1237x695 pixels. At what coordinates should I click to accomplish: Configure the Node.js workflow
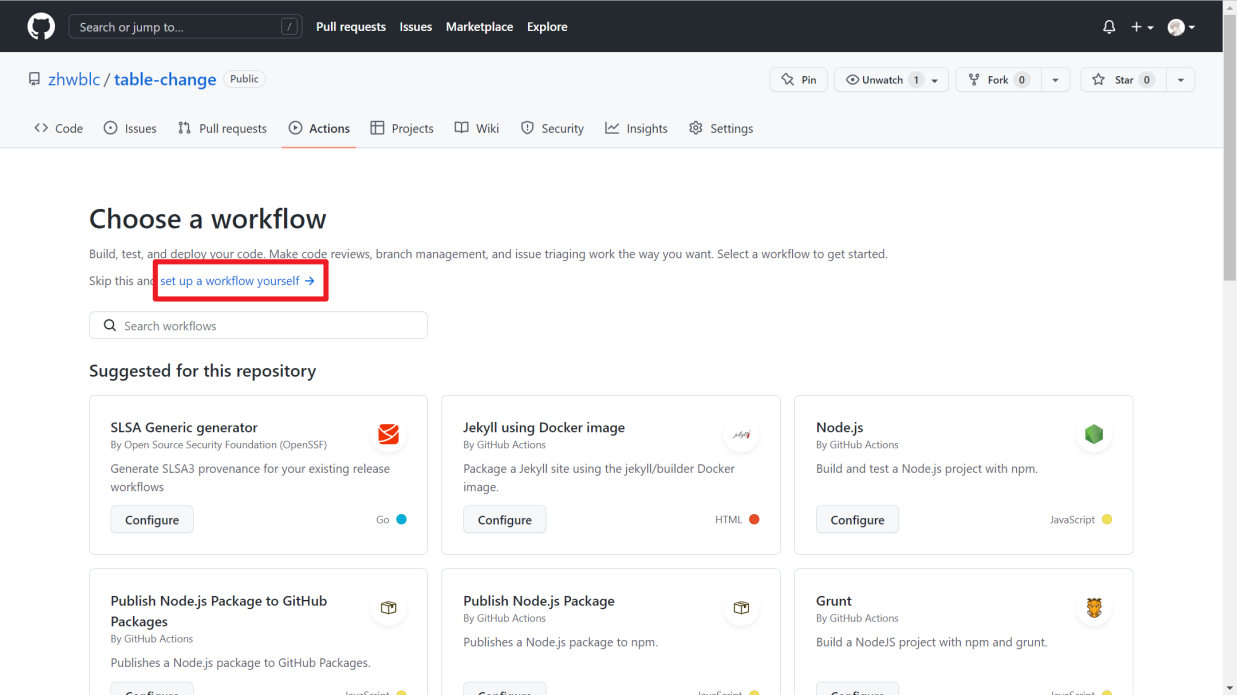[857, 520]
